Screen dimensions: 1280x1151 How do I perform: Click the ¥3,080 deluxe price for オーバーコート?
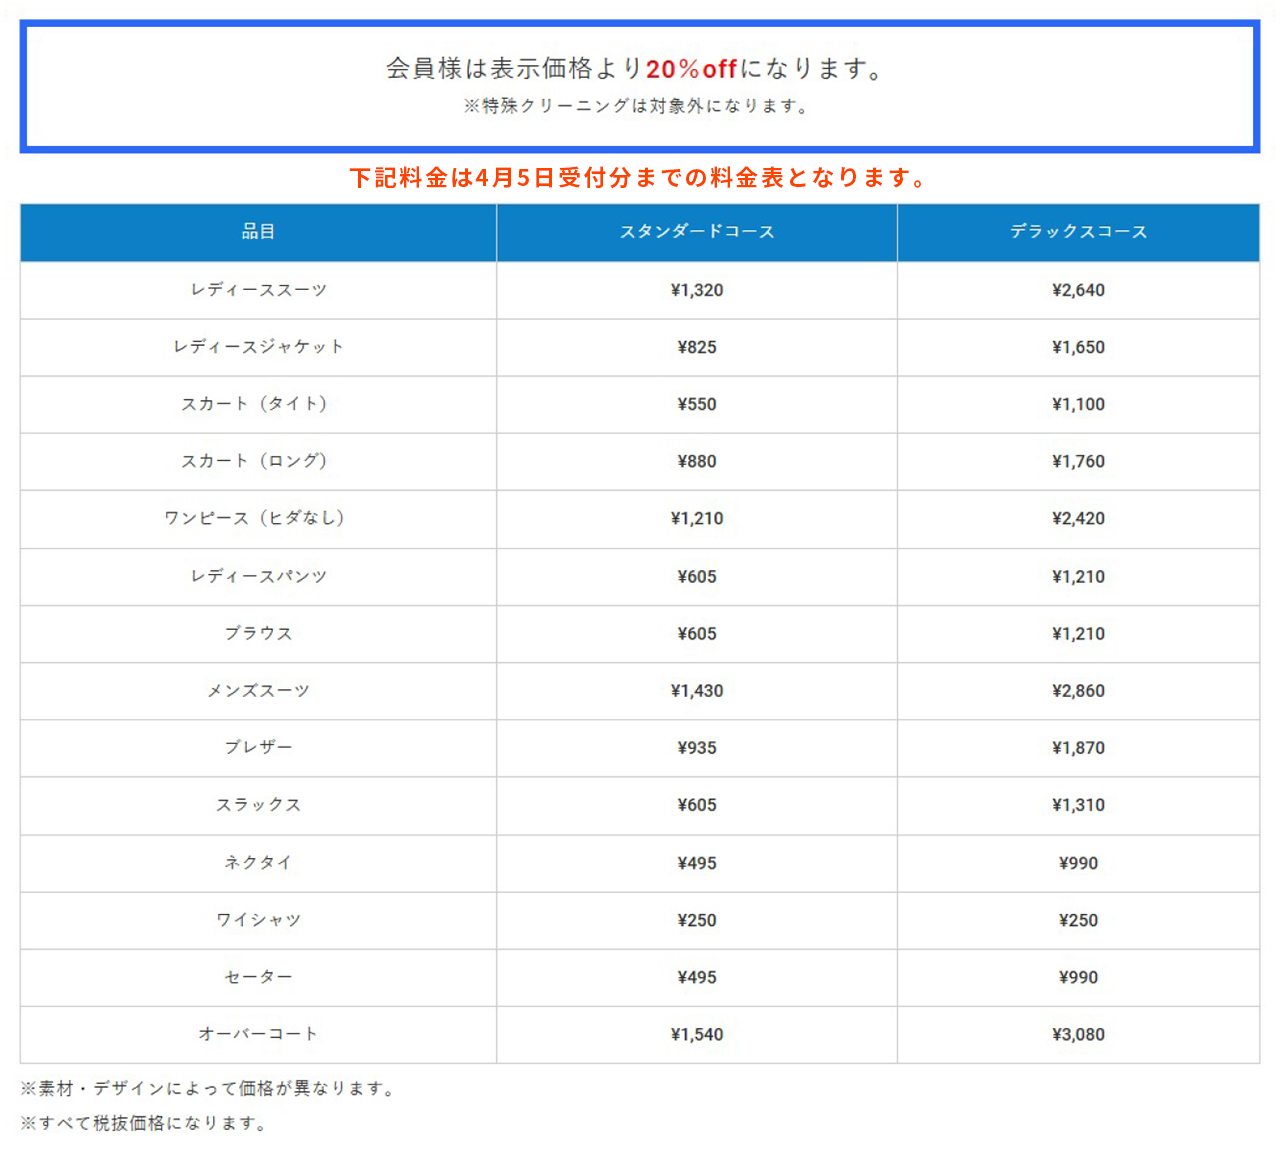point(1078,1034)
